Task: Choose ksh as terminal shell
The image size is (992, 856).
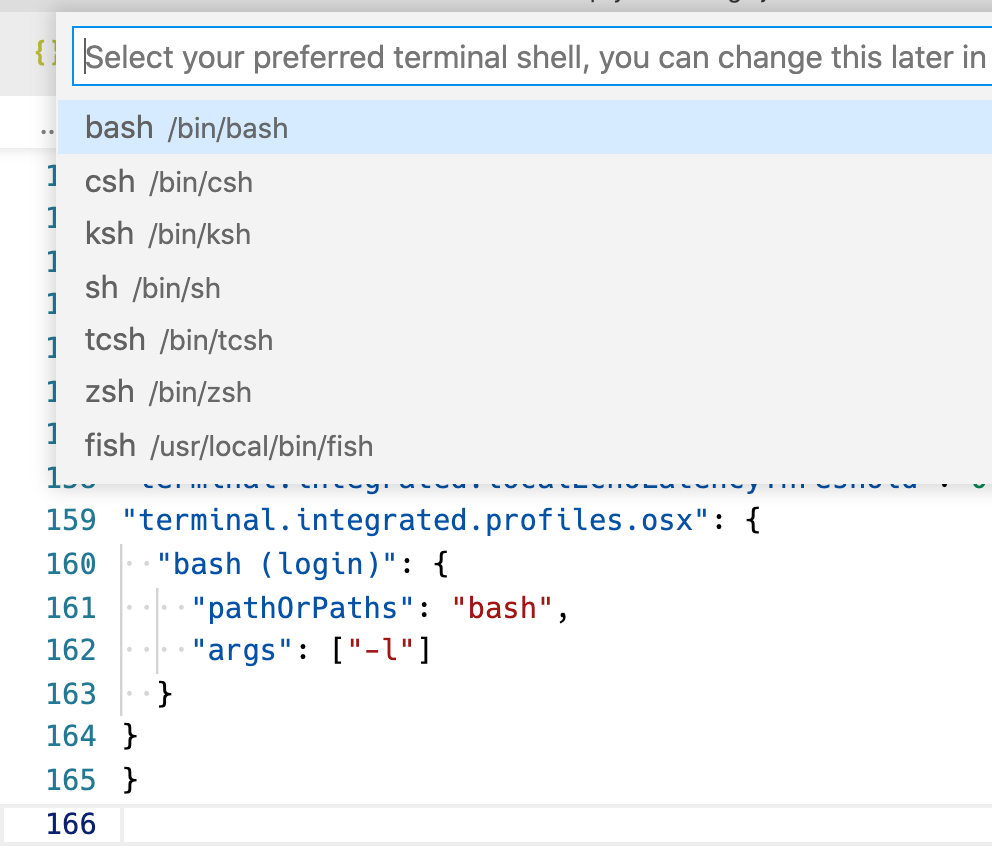Action: tap(168, 234)
